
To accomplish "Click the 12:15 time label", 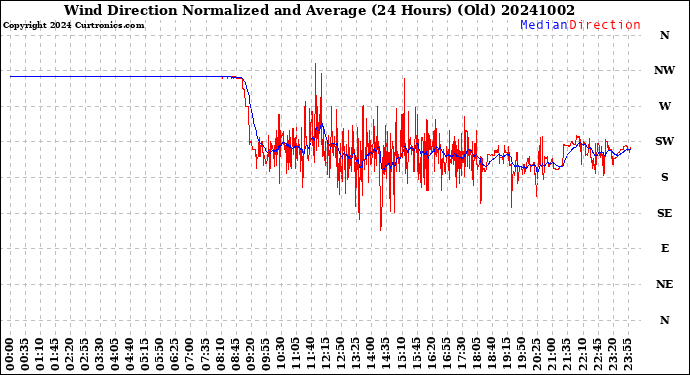I will (x=327, y=354).
